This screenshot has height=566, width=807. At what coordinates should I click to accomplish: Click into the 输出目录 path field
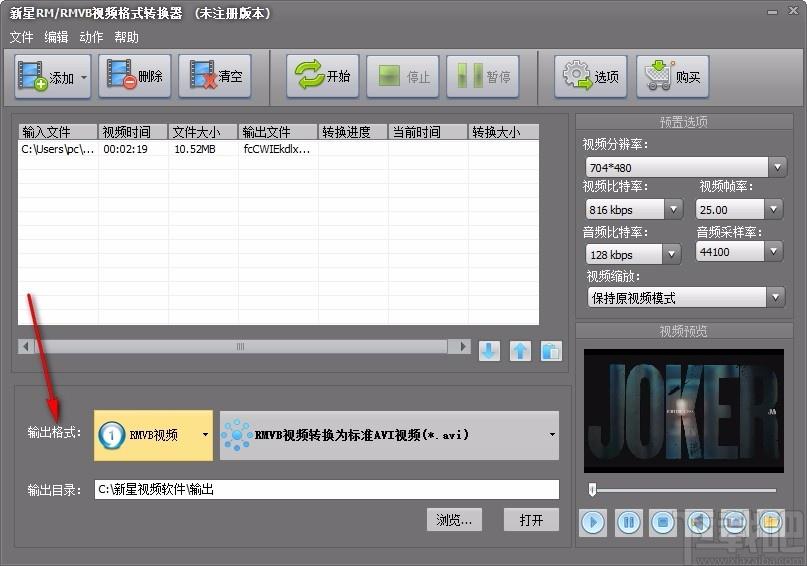point(327,489)
